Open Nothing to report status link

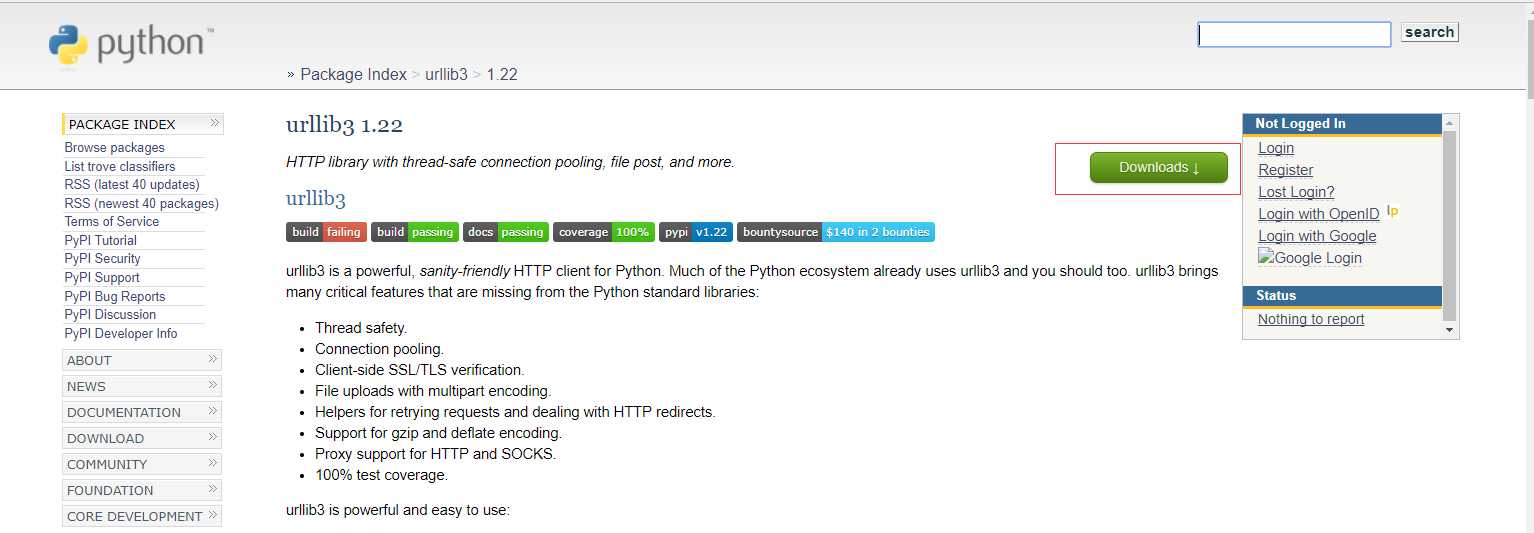coord(1311,319)
